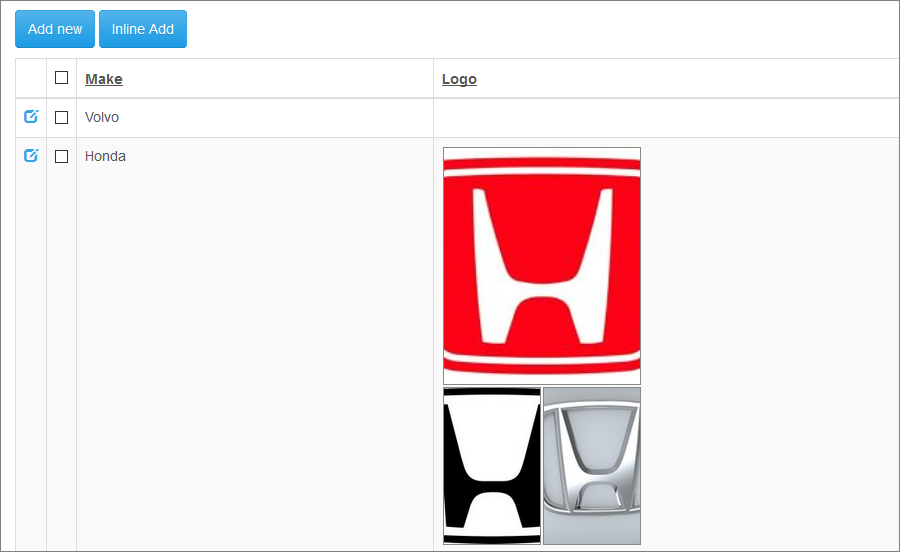Click the Honda make name text

tap(105, 156)
